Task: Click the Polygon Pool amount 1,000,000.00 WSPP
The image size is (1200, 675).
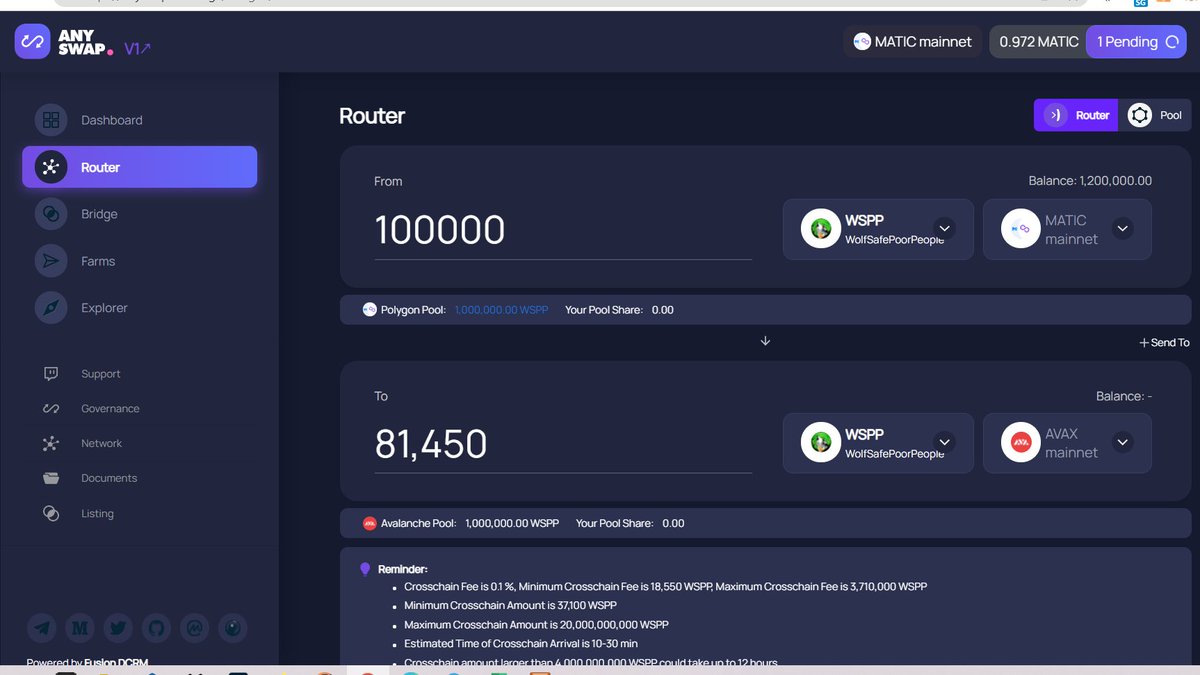Action: pyautogui.click(x=501, y=310)
